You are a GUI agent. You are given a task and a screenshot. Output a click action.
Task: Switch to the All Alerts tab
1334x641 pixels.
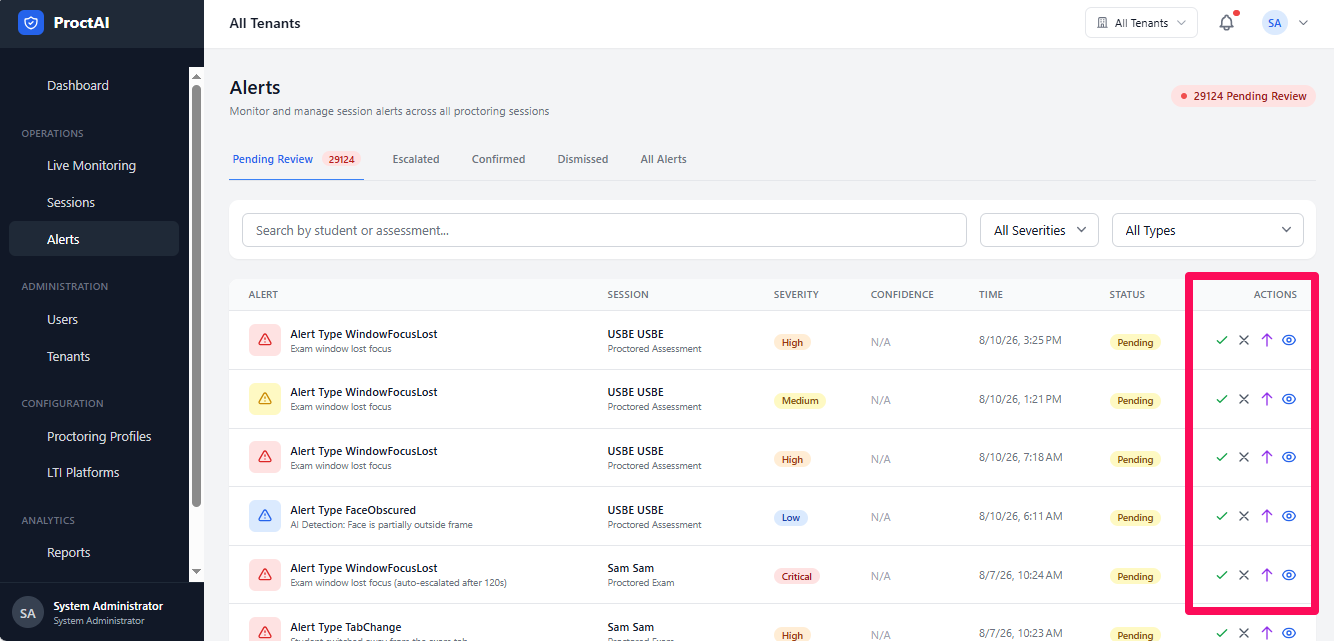point(664,159)
